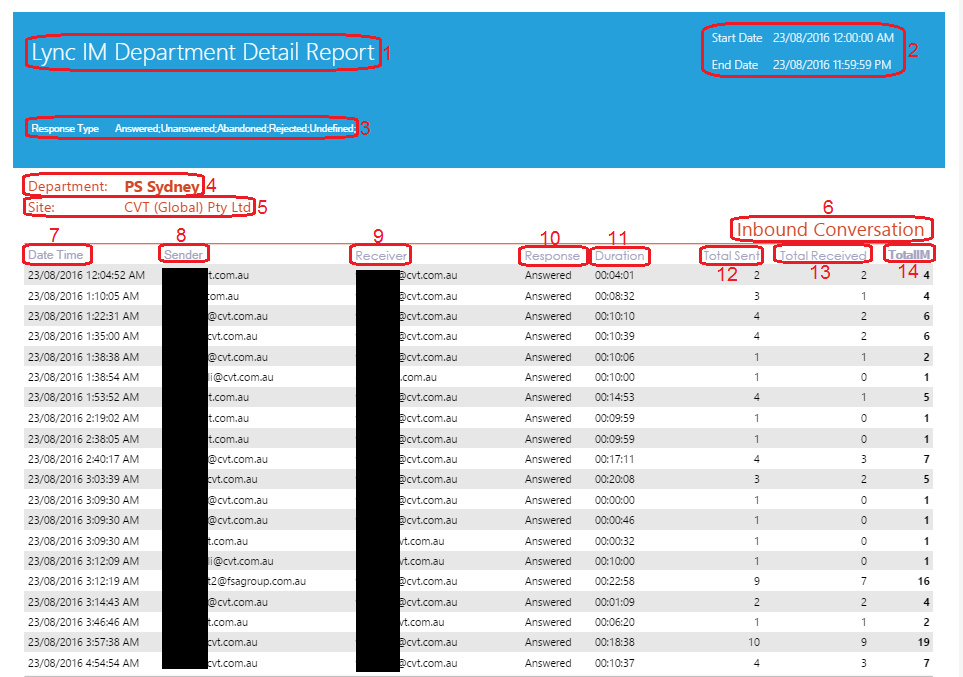Click the duration value 00:10:37
The width and height of the screenshot is (963, 677).
coord(614,663)
